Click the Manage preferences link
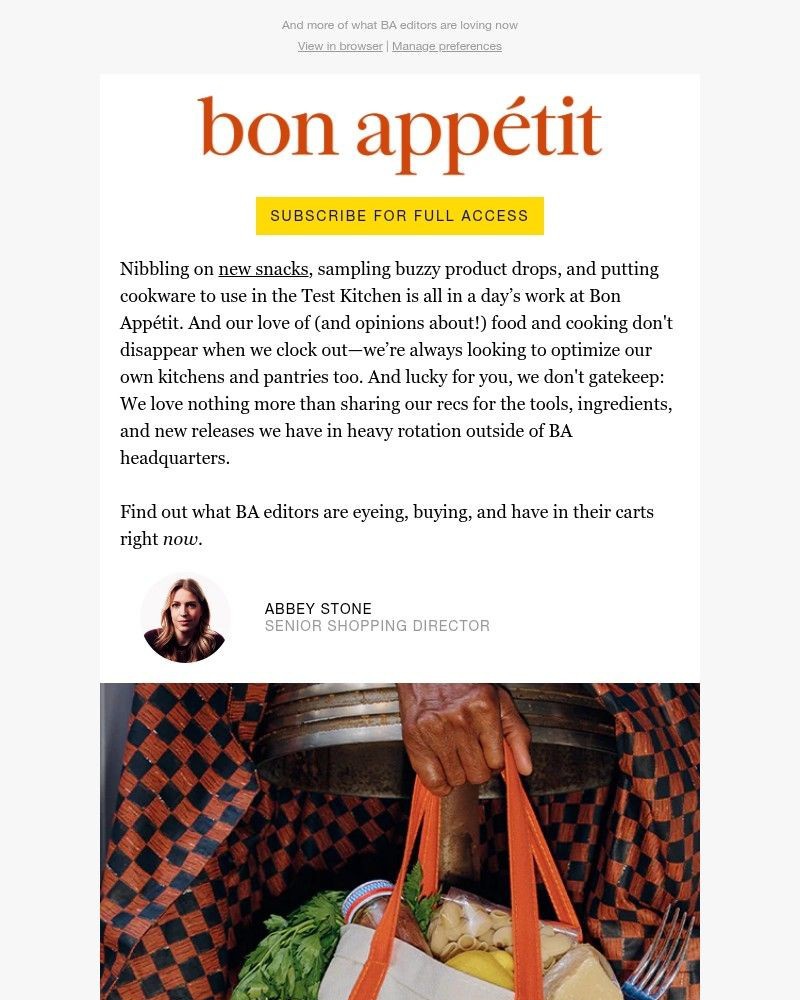The image size is (800, 1000). [x=447, y=46]
